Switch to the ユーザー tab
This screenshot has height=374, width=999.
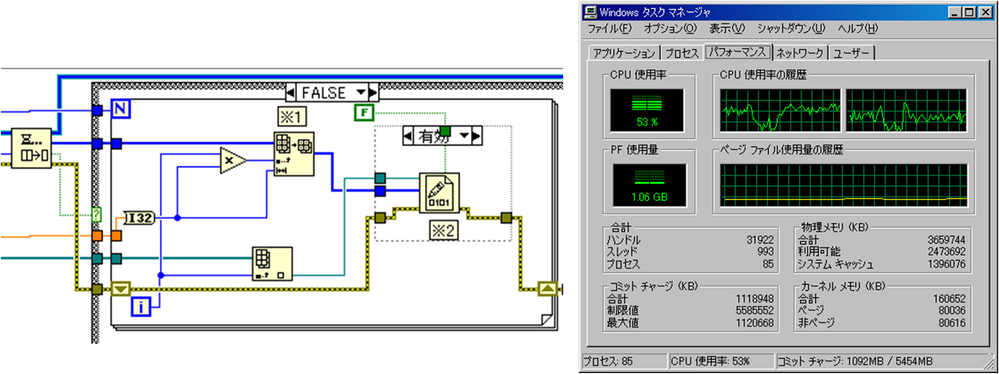(851, 53)
